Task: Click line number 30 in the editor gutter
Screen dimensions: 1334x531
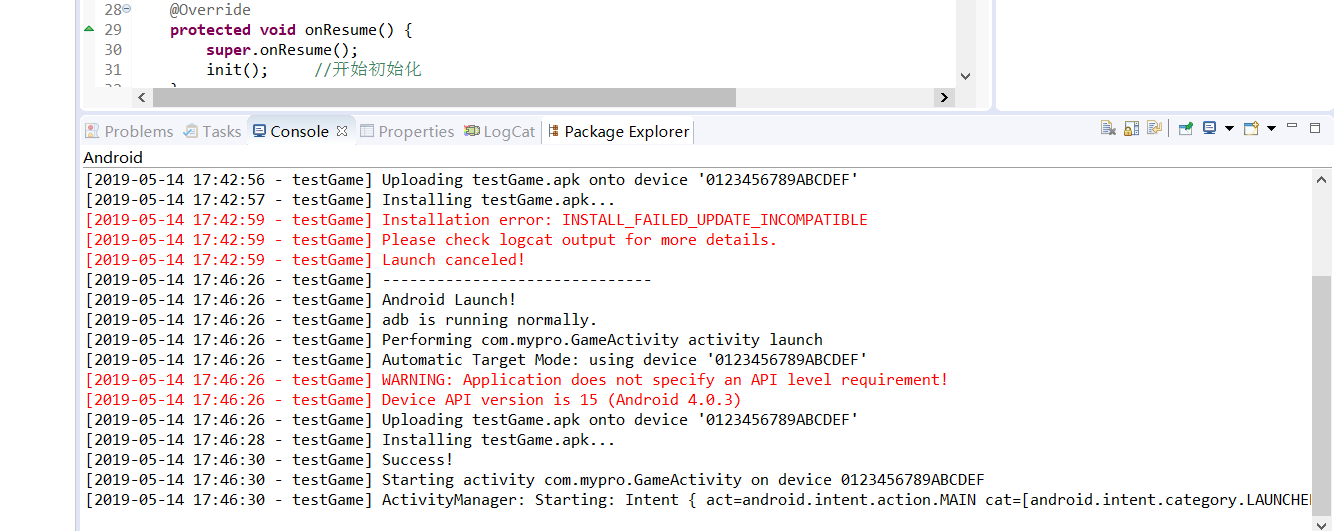Action: [x=113, y=50]
